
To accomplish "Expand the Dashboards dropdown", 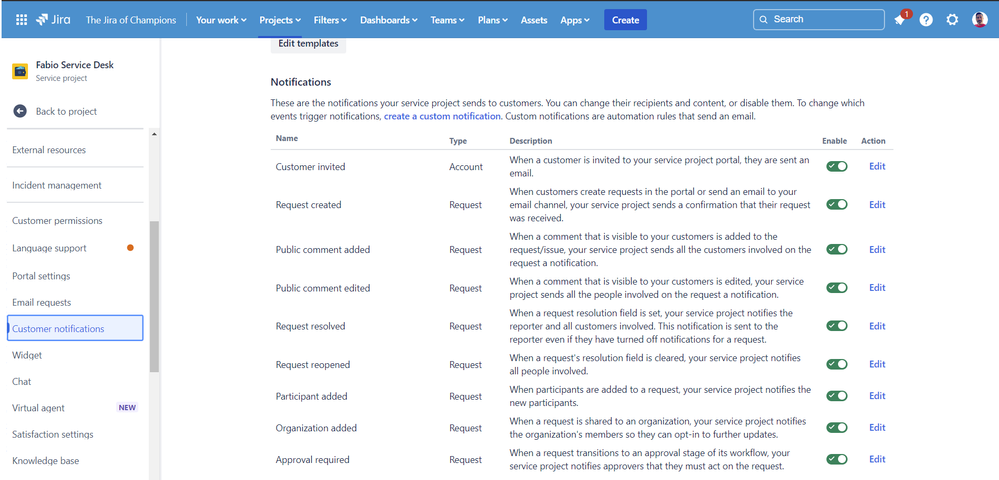I will 389,20.
